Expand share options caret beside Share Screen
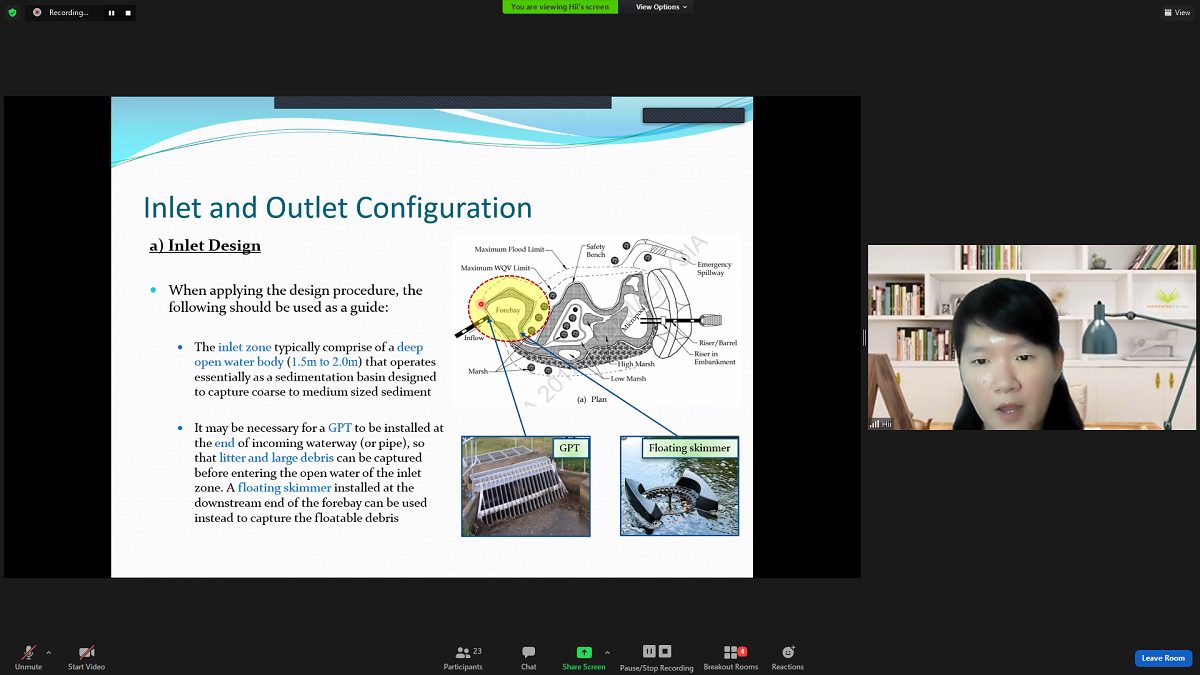Viewport: 1200px width, 675px height. 607,652
